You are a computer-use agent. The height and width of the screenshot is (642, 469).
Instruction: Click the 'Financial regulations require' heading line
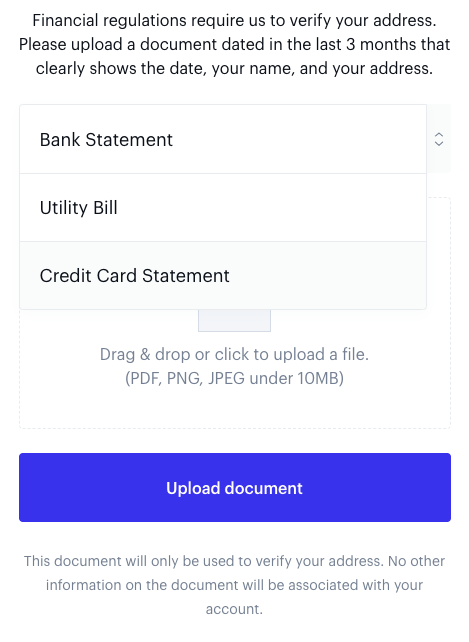click(x=234, y=20)
